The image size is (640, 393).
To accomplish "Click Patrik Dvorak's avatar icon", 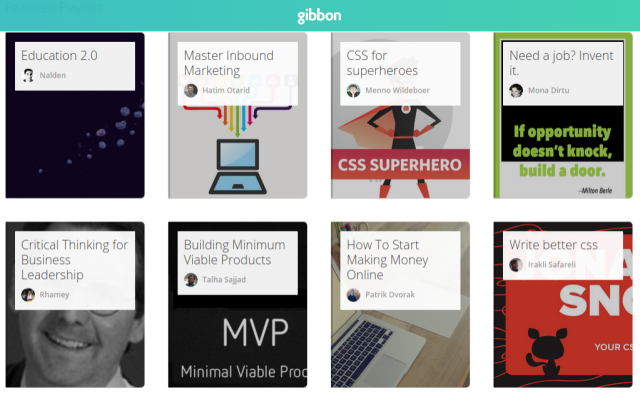I will (353, 294).
